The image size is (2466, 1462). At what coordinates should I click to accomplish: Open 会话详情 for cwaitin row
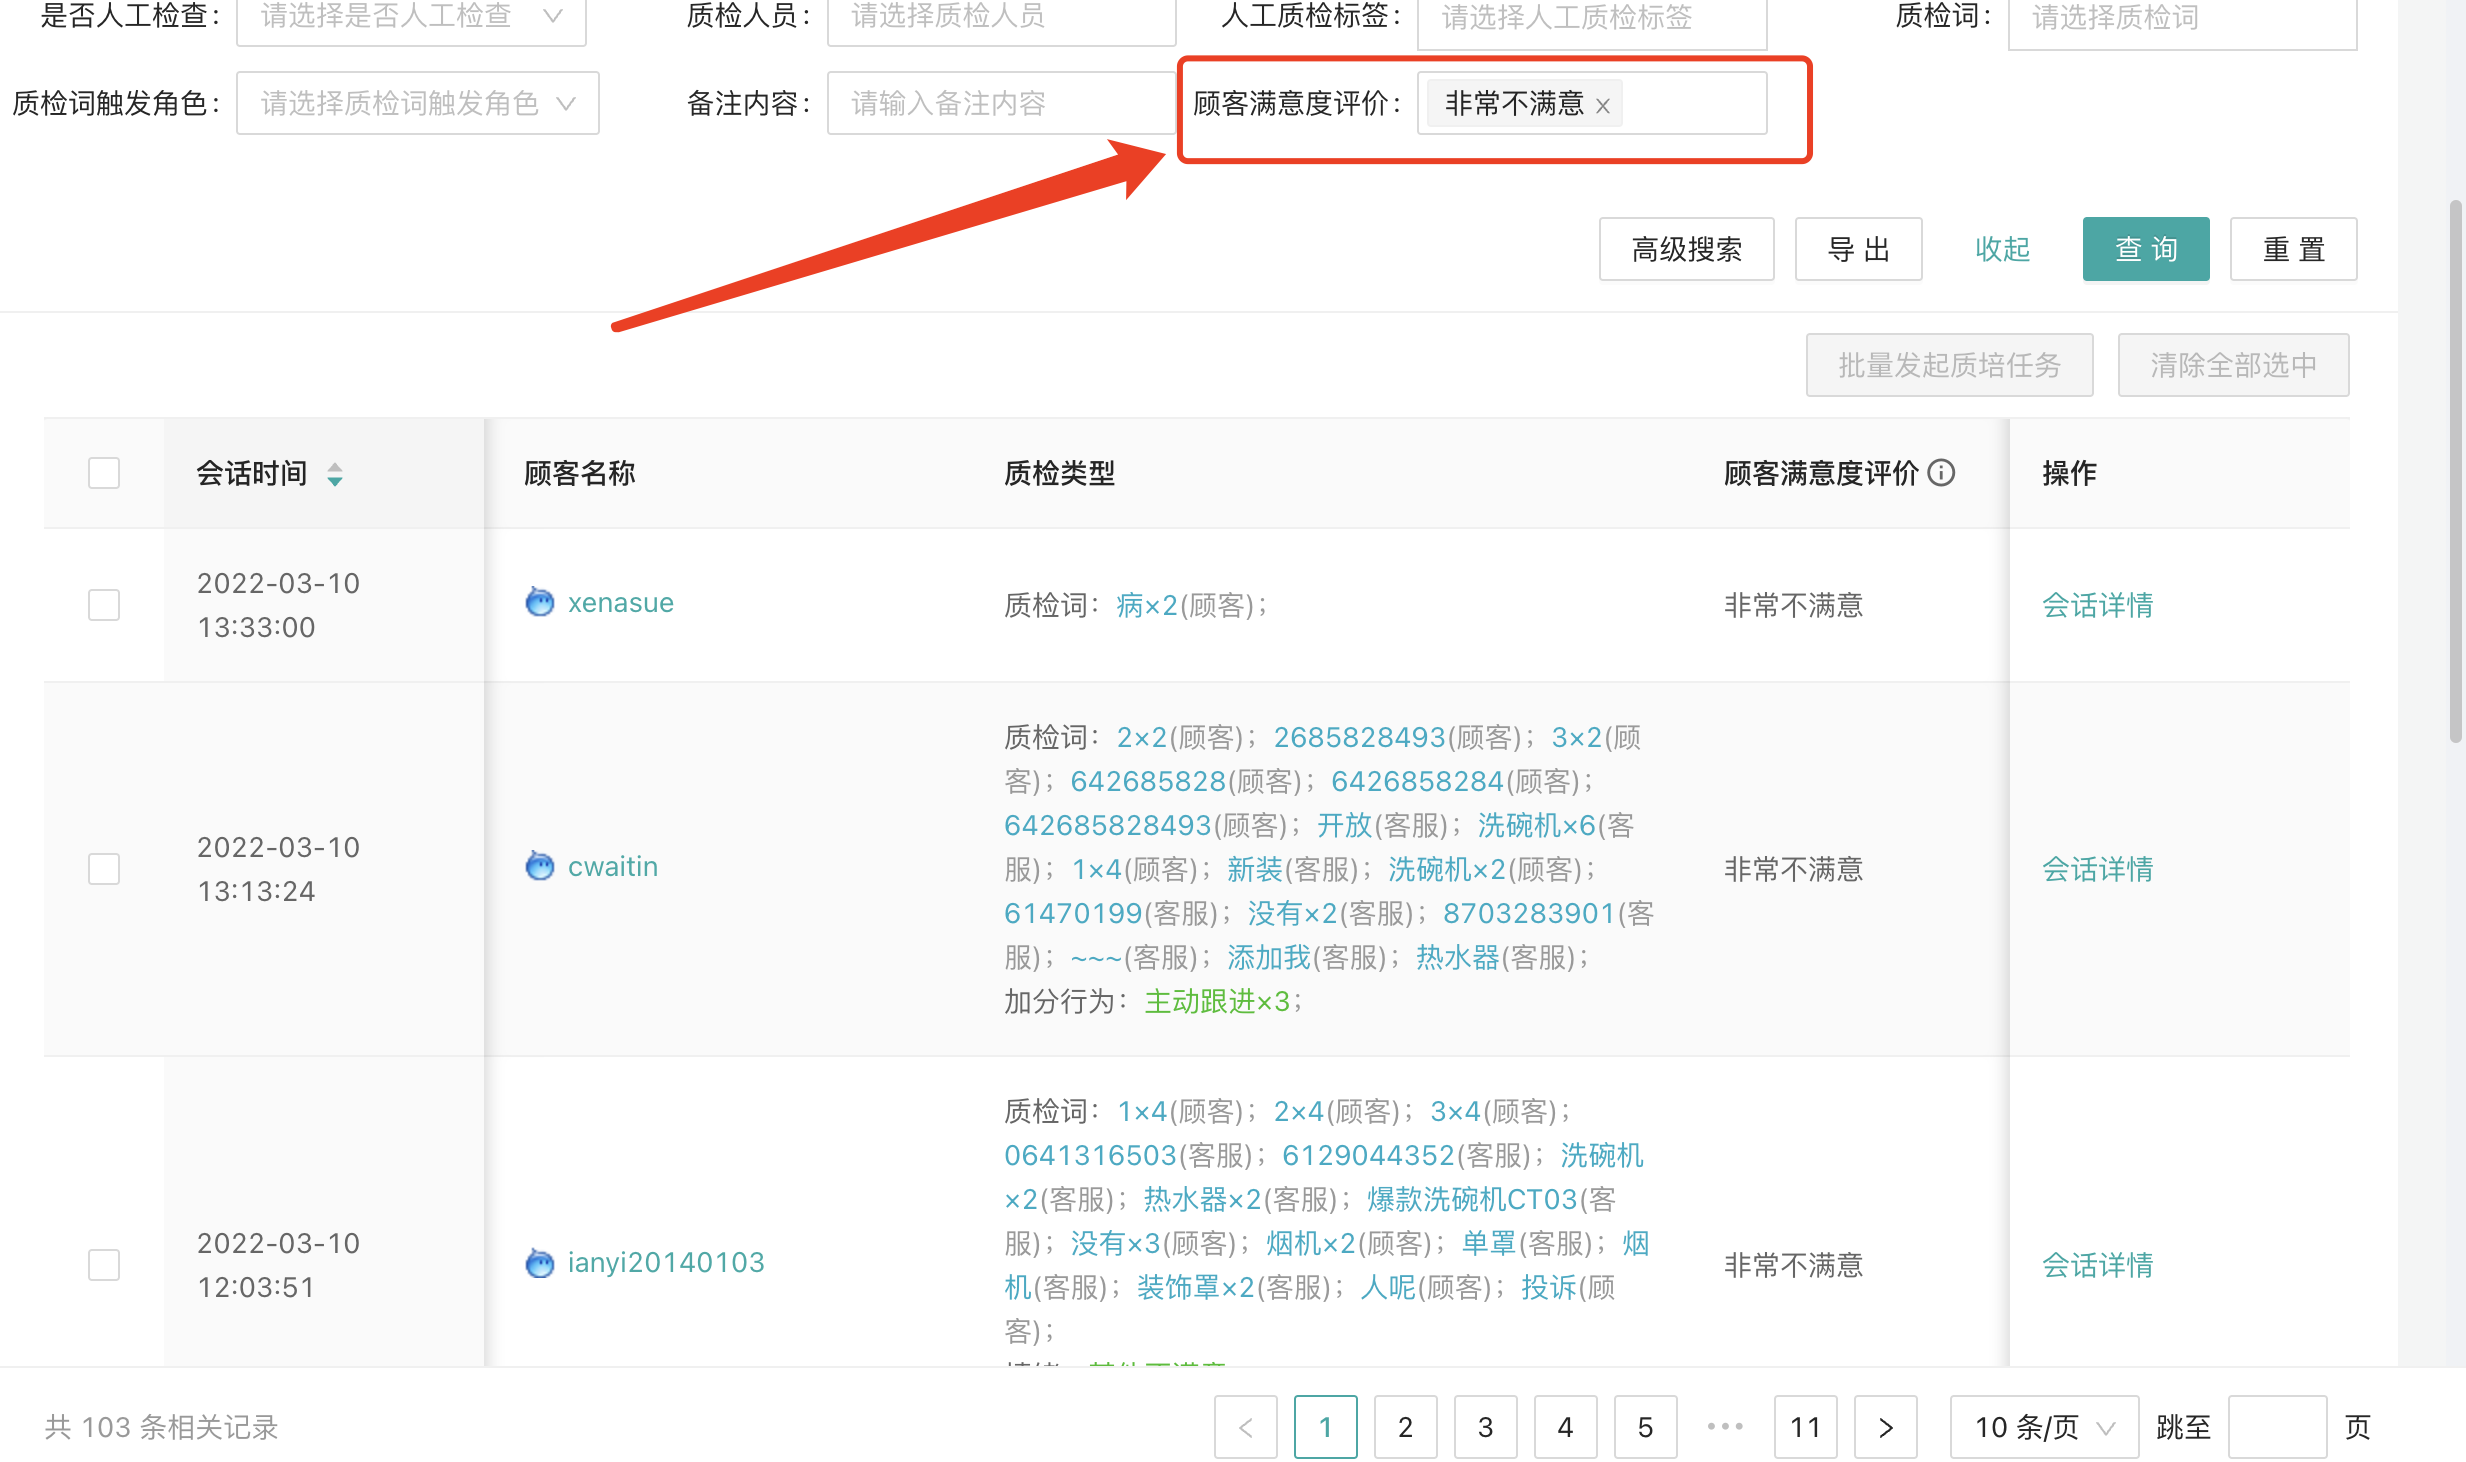pyautogui.click(x=2097, y=869)
